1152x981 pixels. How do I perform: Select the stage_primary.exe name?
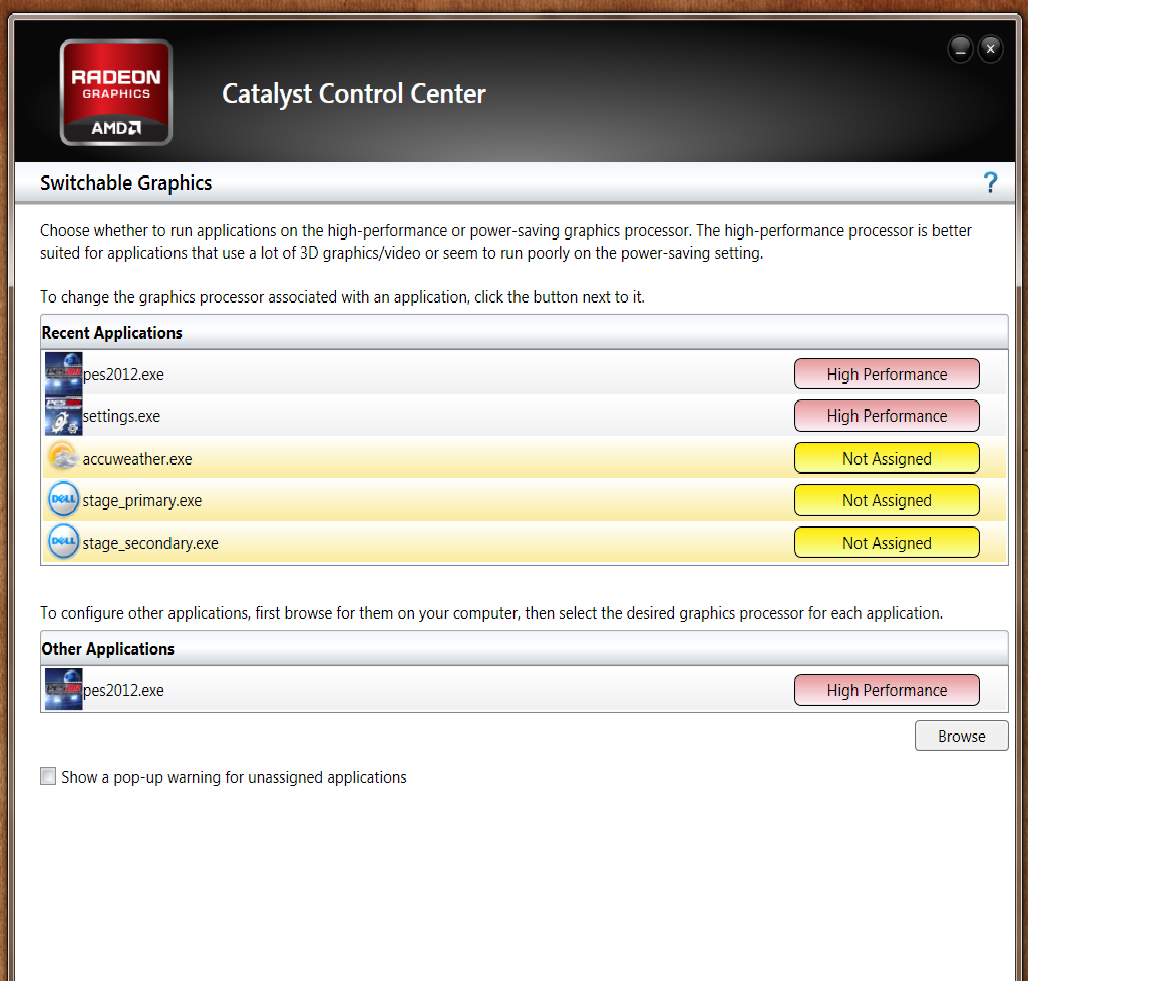(x=142, y=501)
